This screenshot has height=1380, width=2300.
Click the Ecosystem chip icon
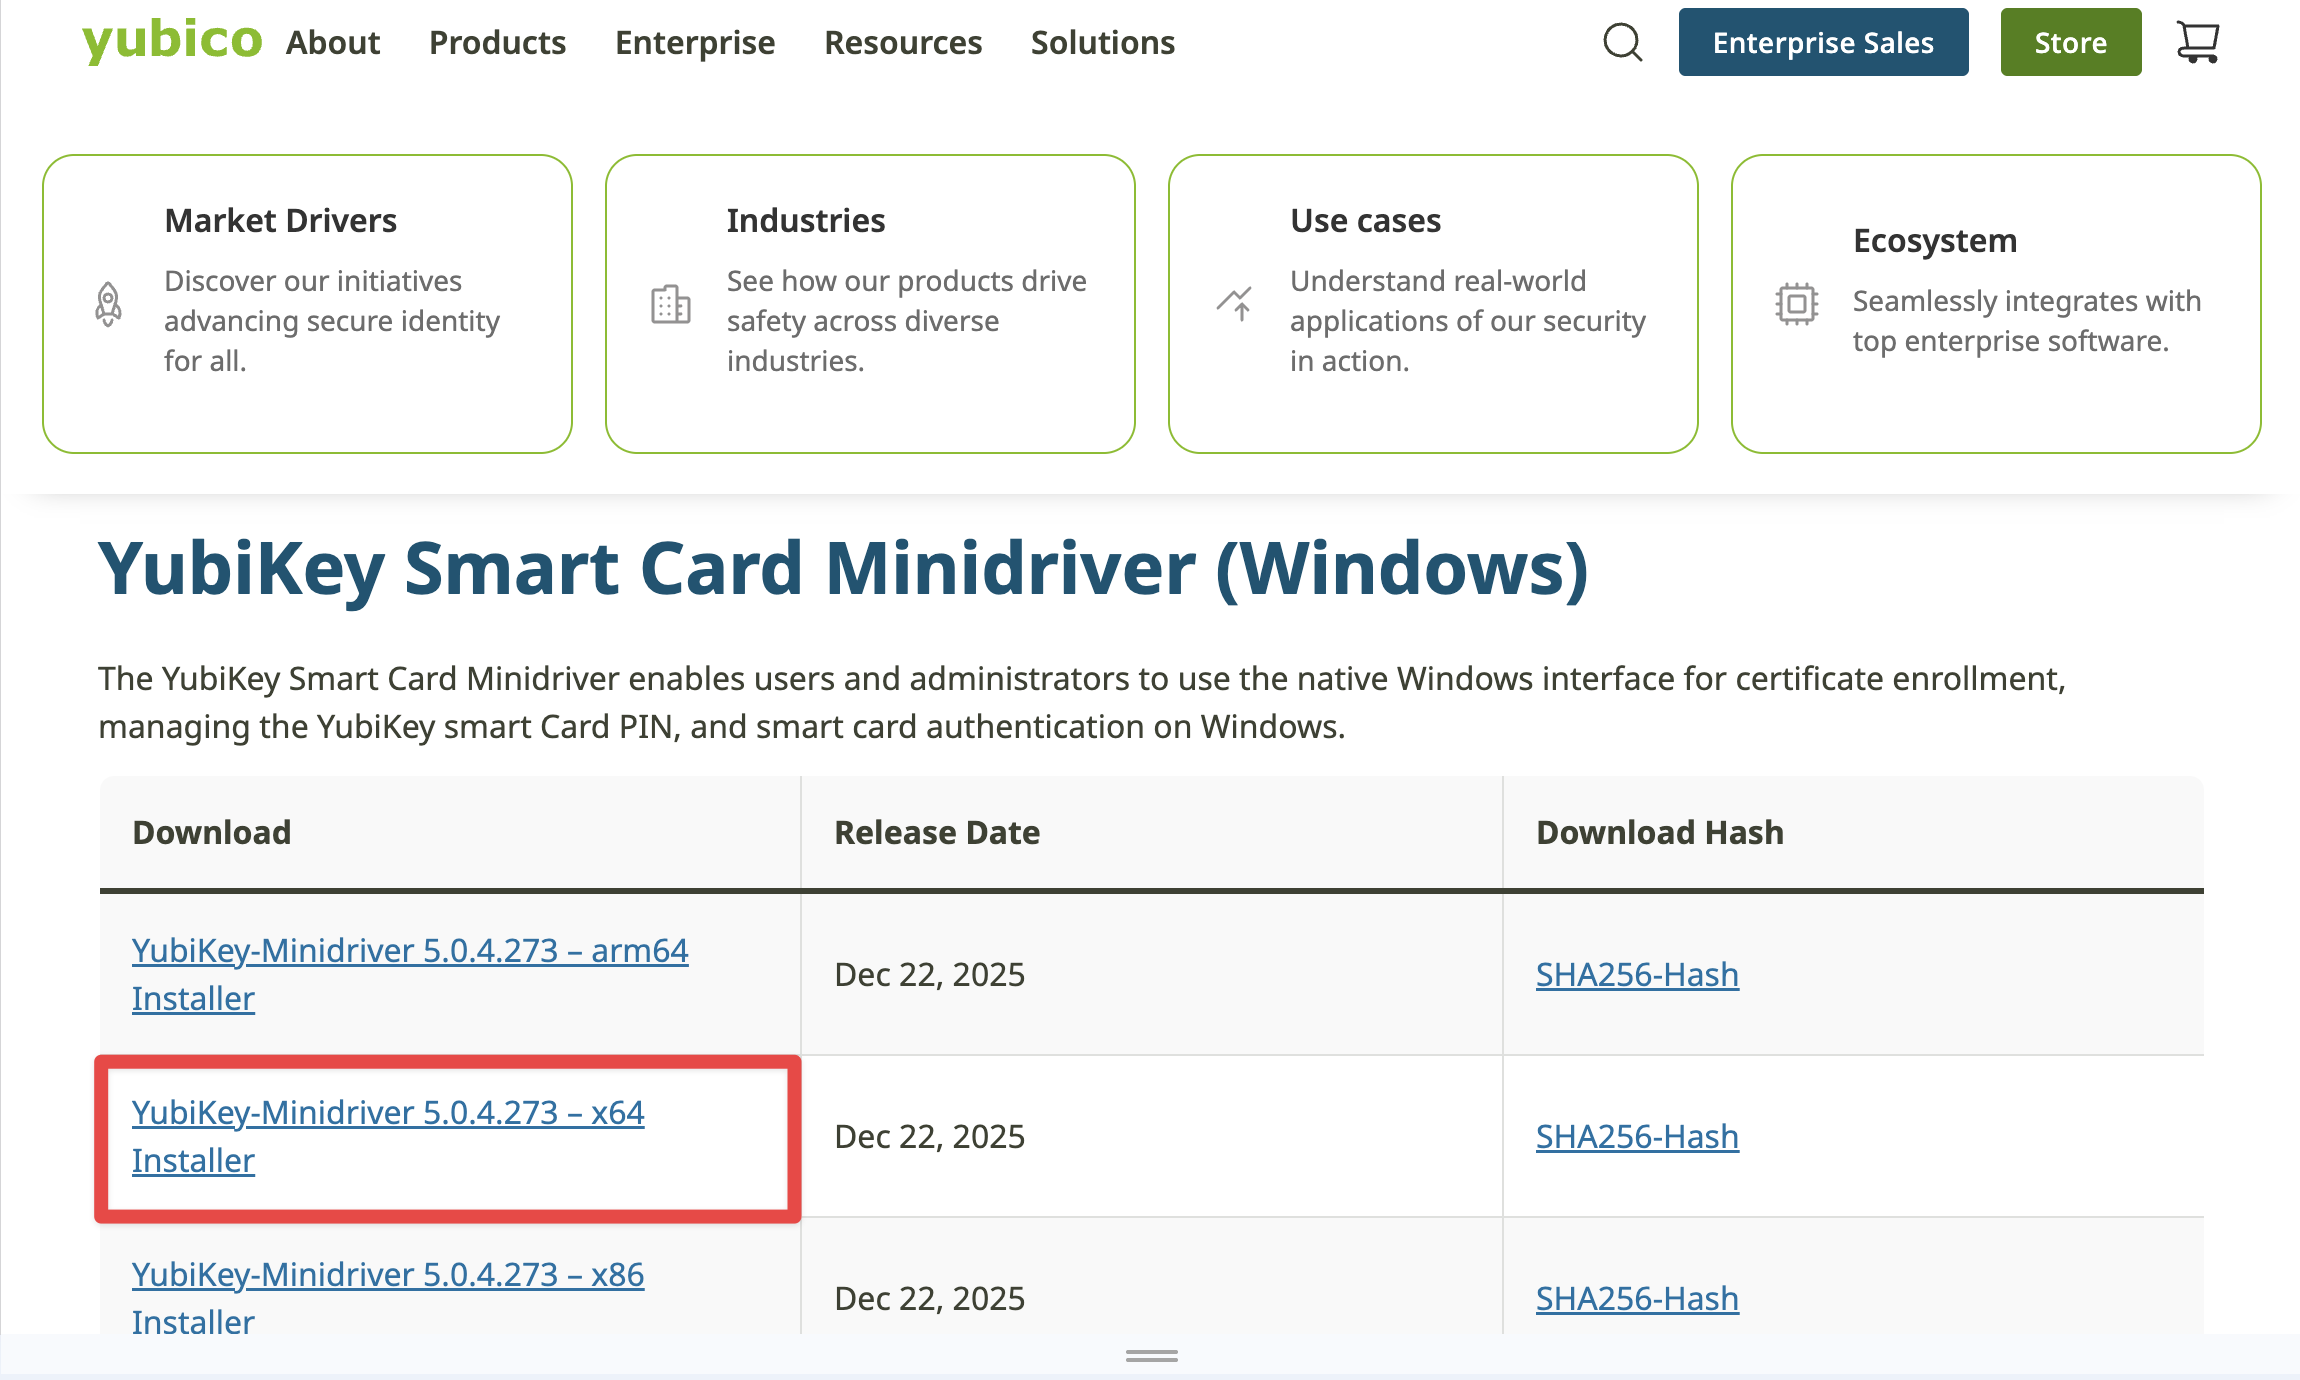[x=1797, y=304]
